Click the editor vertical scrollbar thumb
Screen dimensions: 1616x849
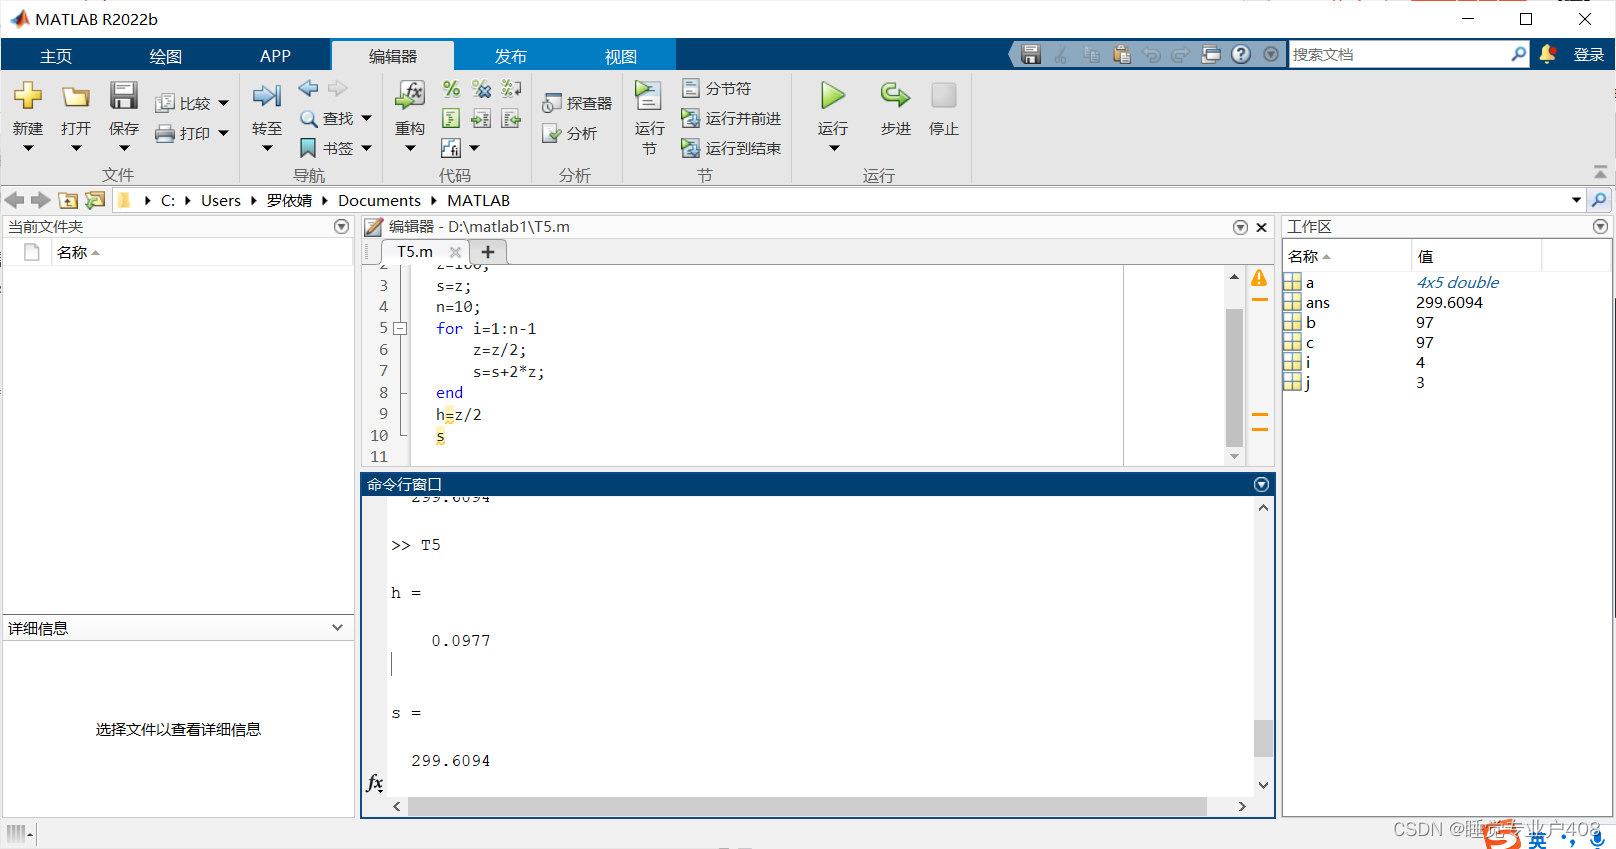point(1234,378)
